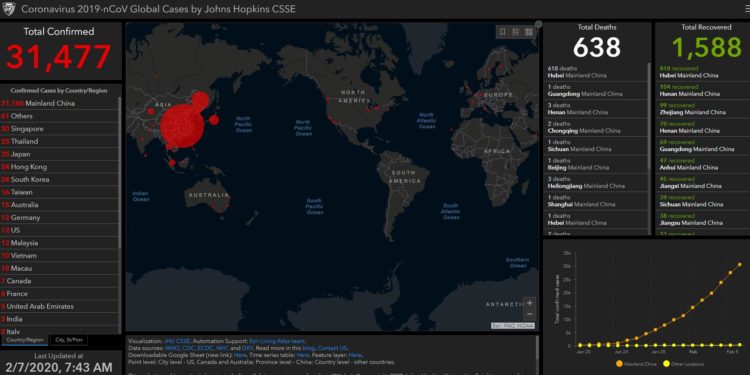Click the Johns Hopkins shield logo
750x375 pixels.
(10, 9)
